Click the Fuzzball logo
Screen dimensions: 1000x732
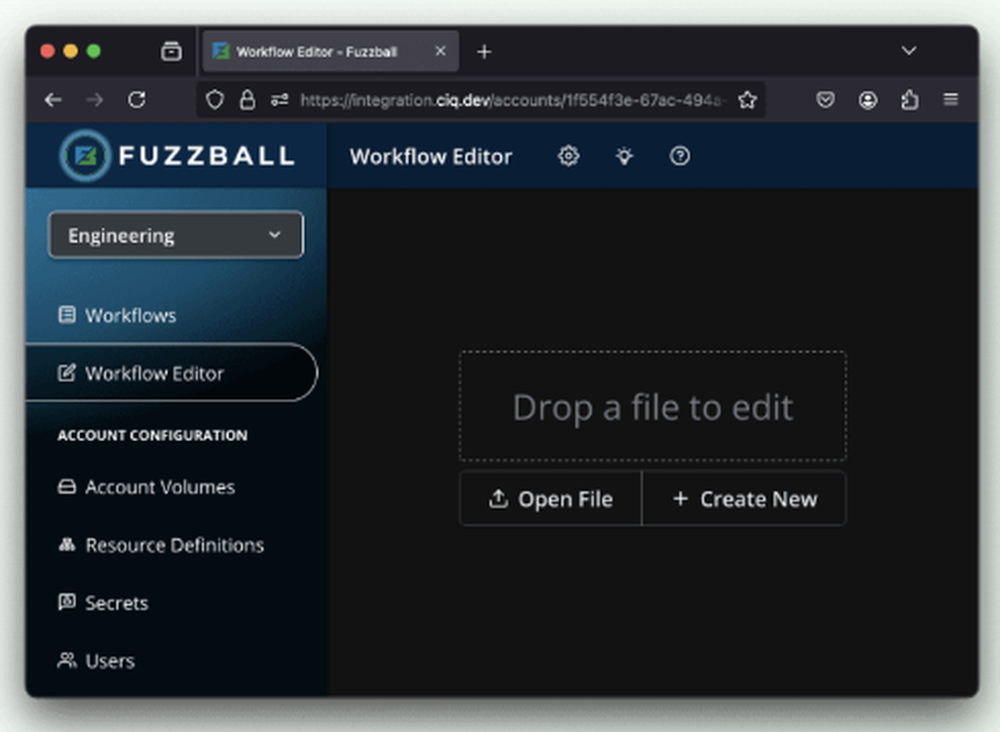[x=177, y=156]
